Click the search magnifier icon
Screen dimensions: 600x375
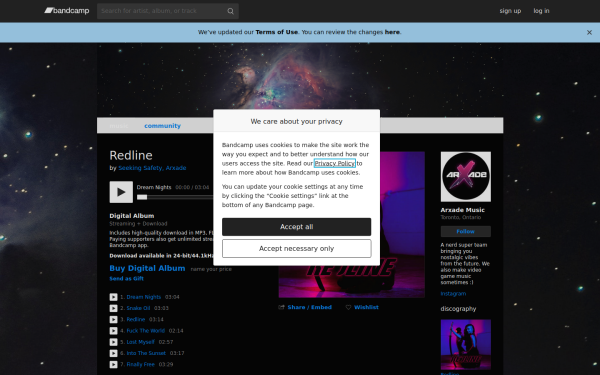click(230, 11)
